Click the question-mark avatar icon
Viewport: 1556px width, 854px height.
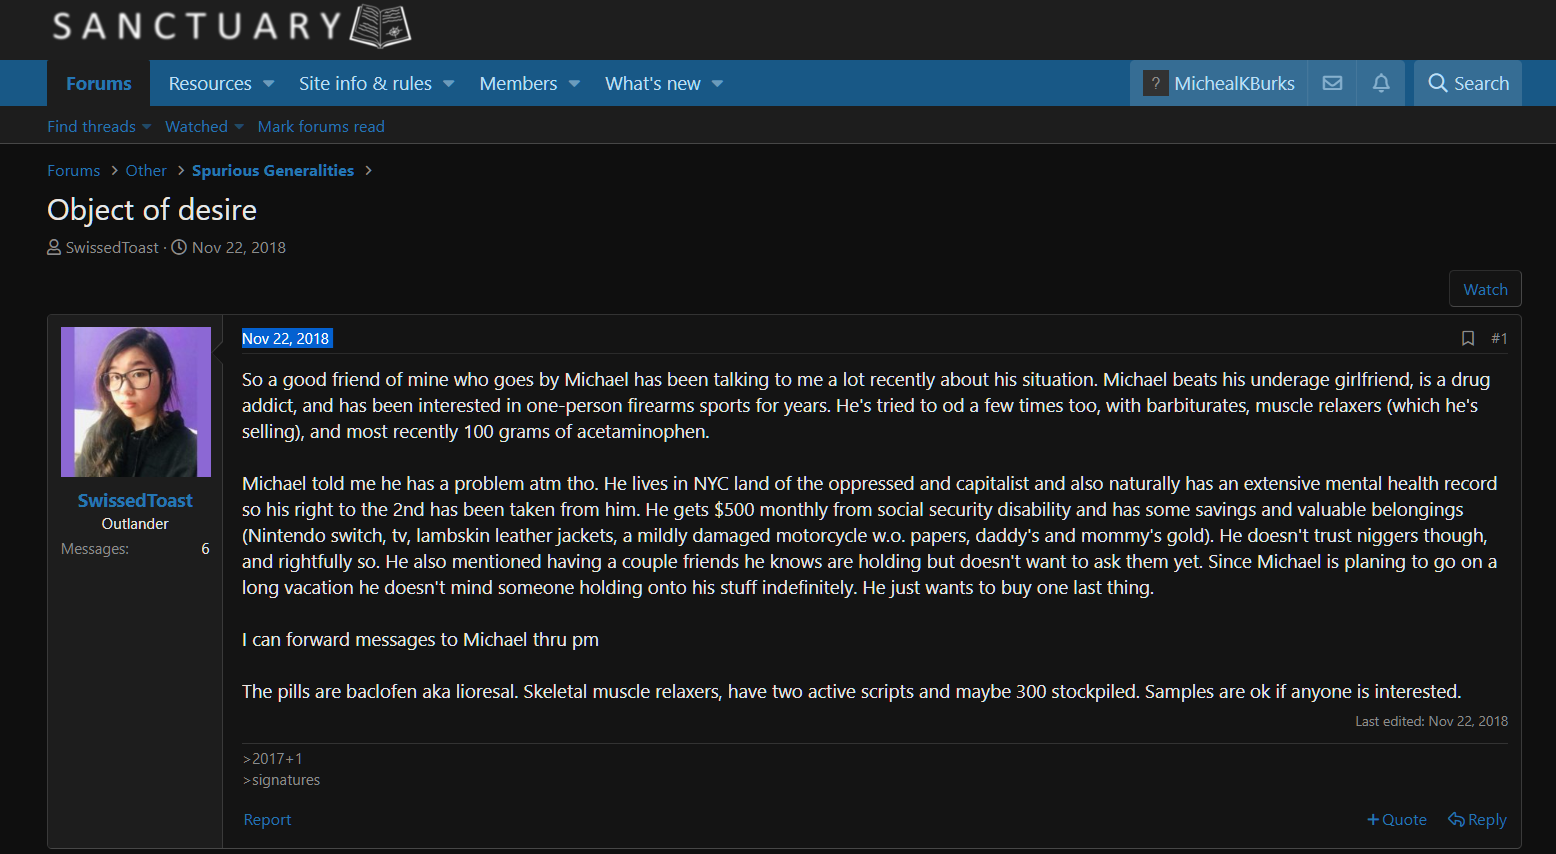[x=1155, y=83]
